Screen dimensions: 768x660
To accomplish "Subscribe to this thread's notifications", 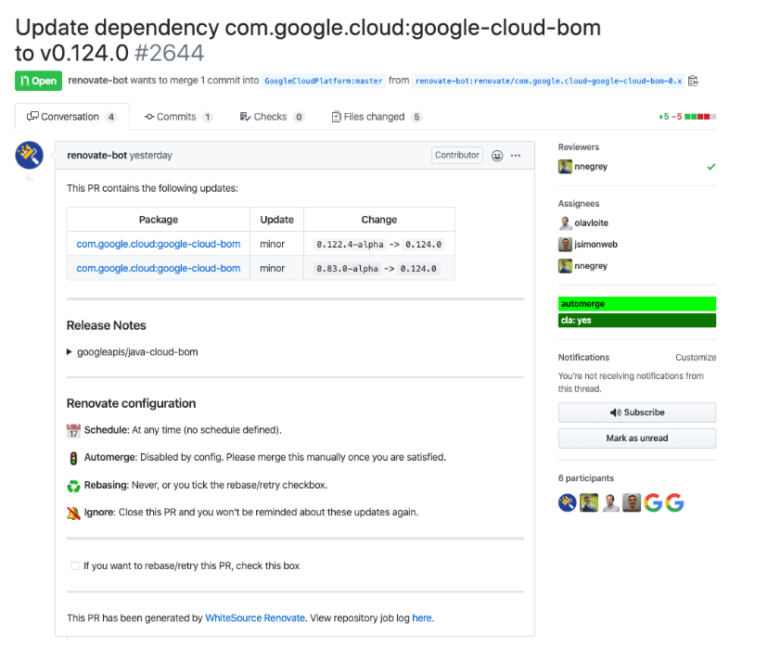I will (x=637, y=412).
